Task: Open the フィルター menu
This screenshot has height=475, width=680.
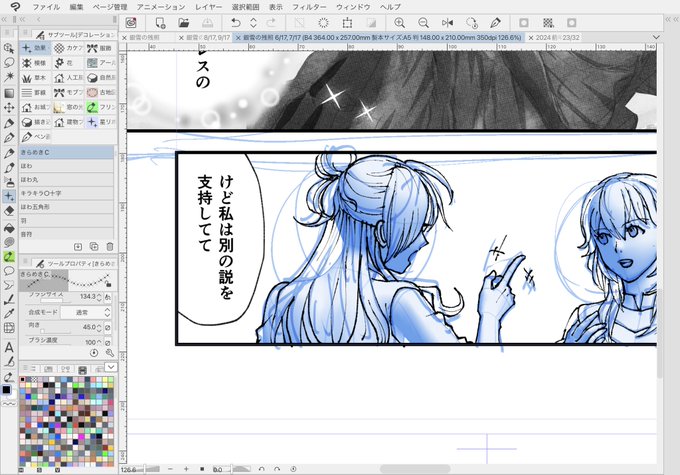Action: pyautogui.click(x=309, y=7)
